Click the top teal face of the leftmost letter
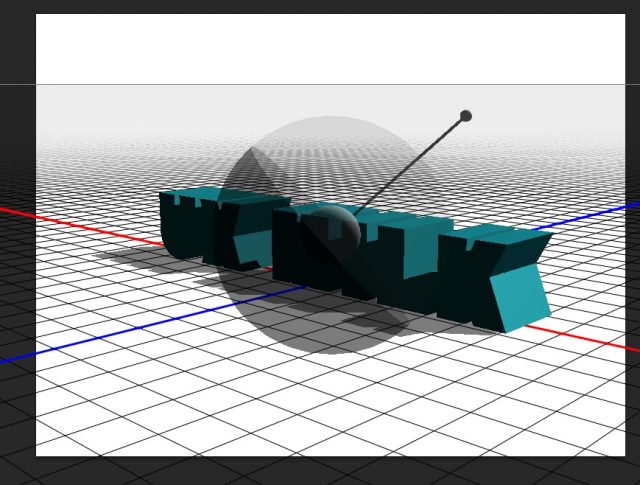 pos(190,194)
